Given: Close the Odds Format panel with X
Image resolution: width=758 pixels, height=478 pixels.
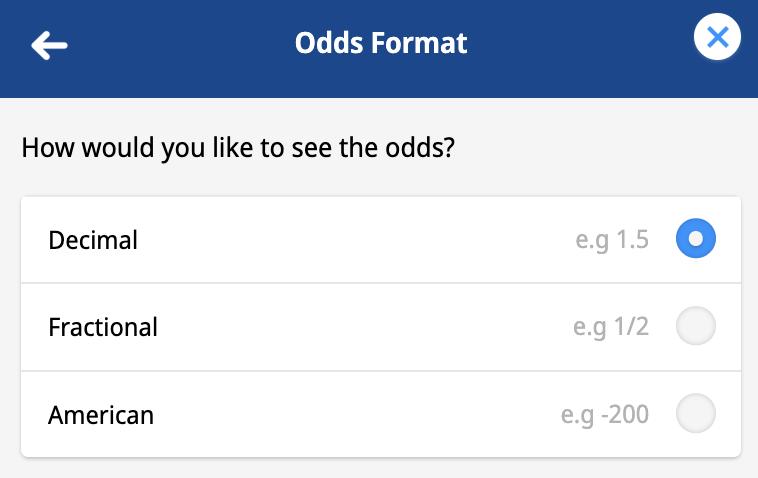Looking at the screenshot, I should click(x=717, y=37).
